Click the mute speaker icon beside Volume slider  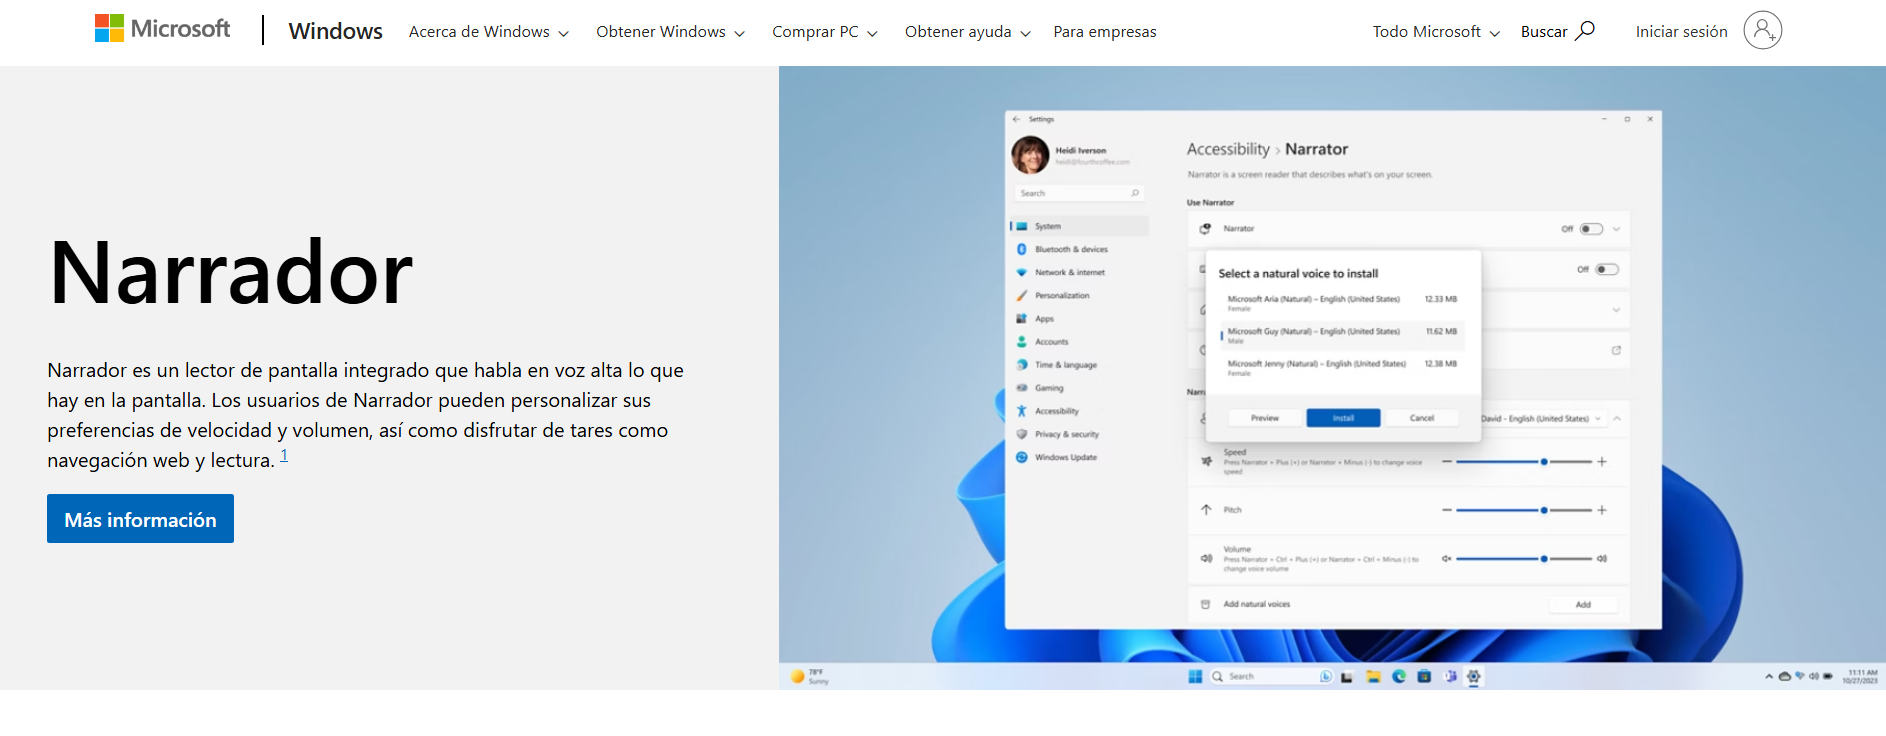point(1446,559)
